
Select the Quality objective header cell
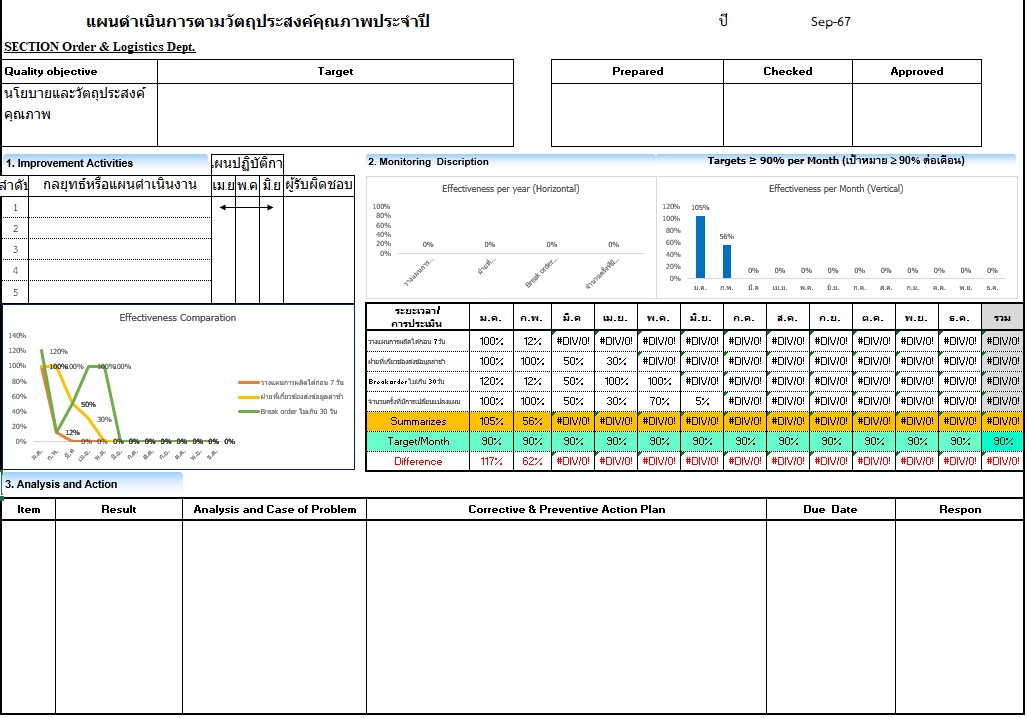coord(79,71)
